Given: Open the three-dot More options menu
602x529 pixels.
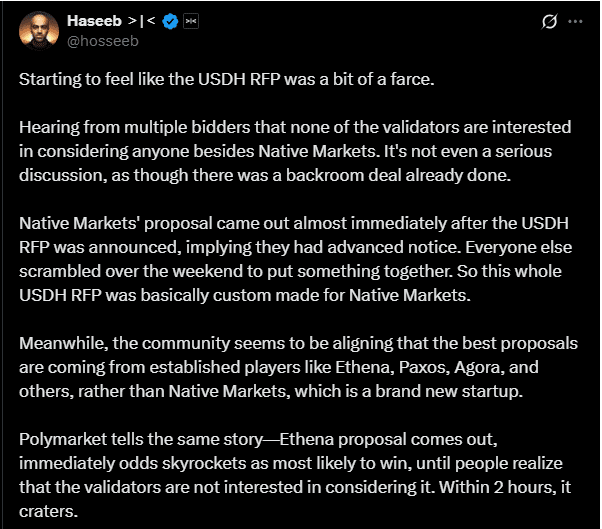Looking at the screenshot, I should [575, 21].
